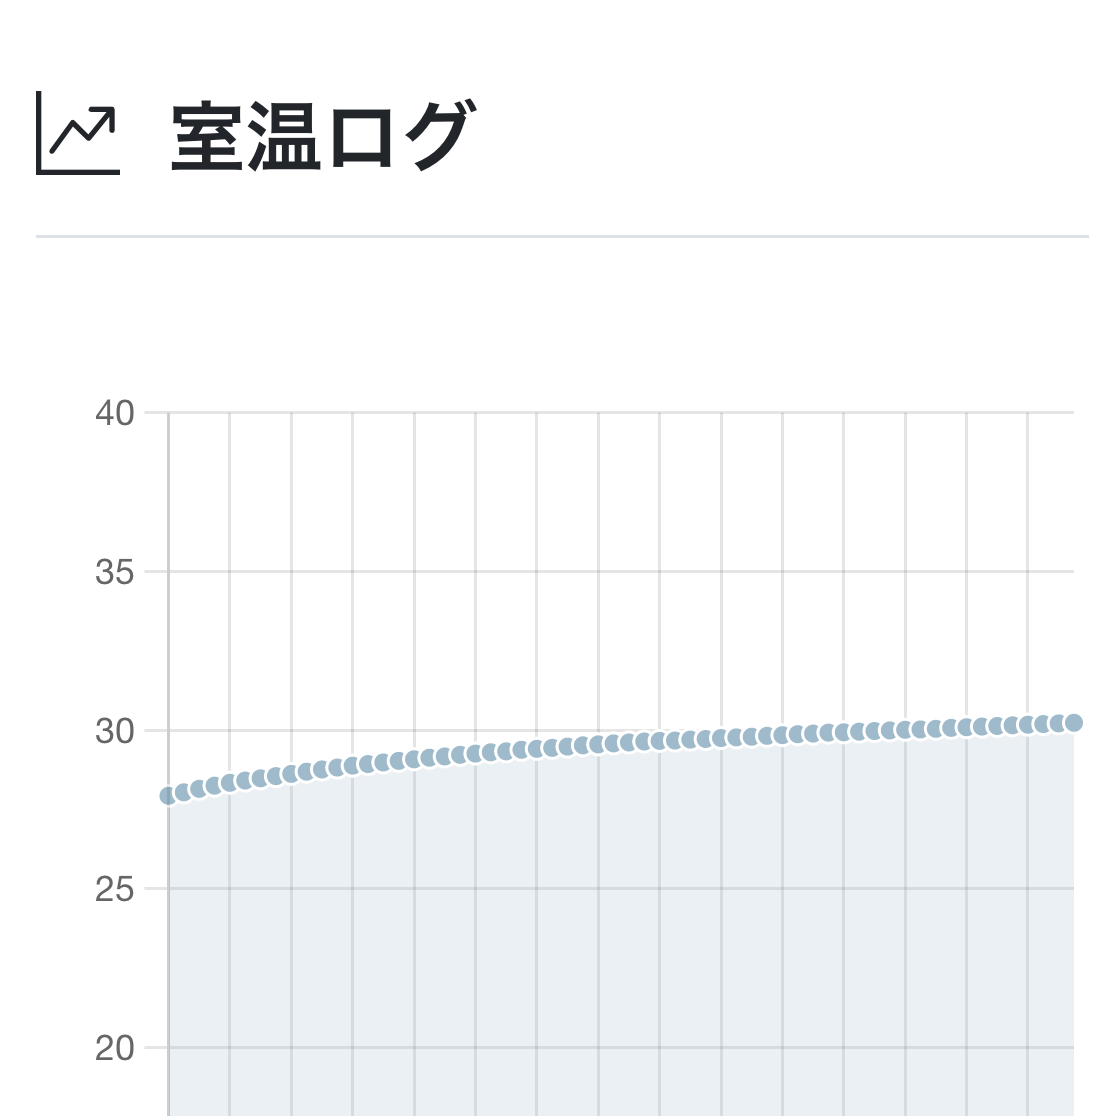
Task: Click the horizontal divider under the heading
Action: click(x=562, y=237)
